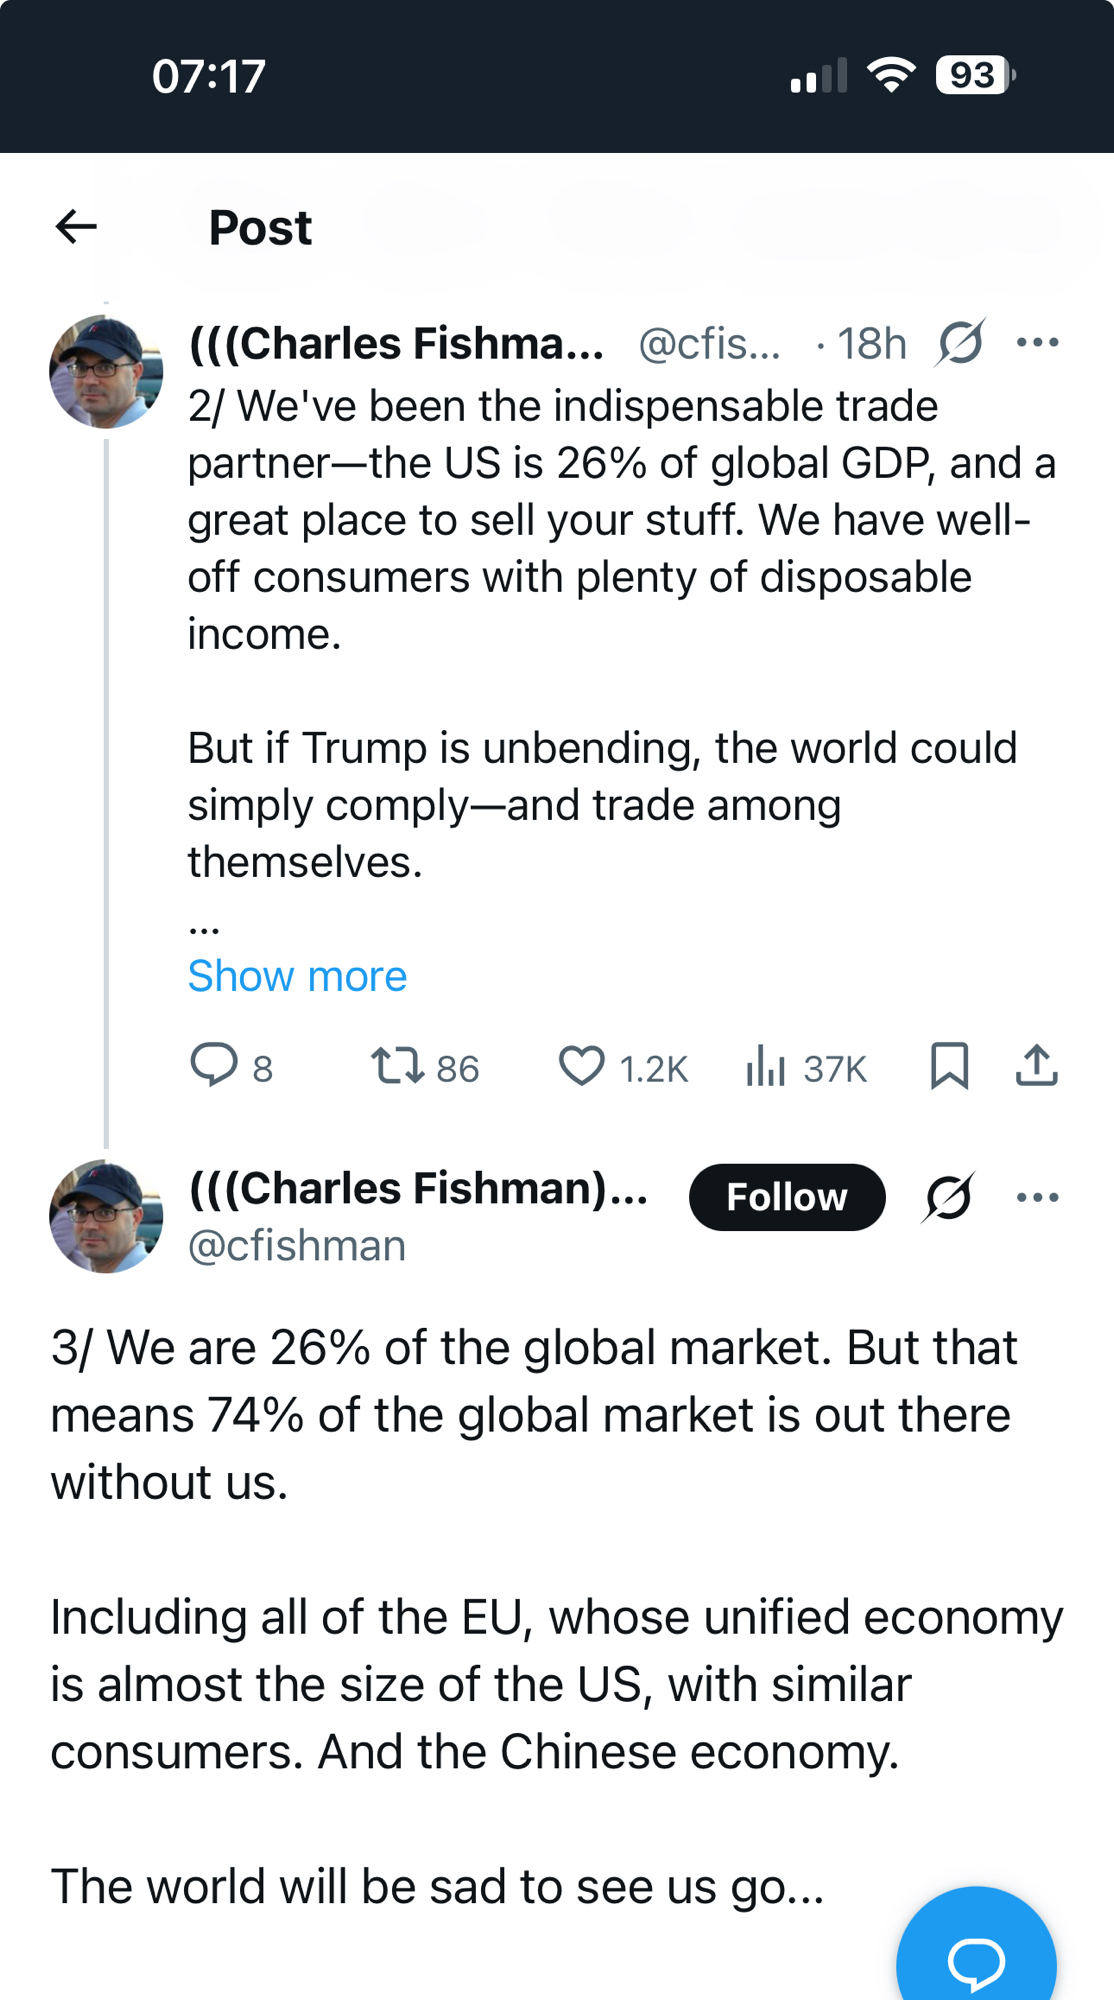
Task: Open reply icon on the 2/ post
Action: point(214,1065)
